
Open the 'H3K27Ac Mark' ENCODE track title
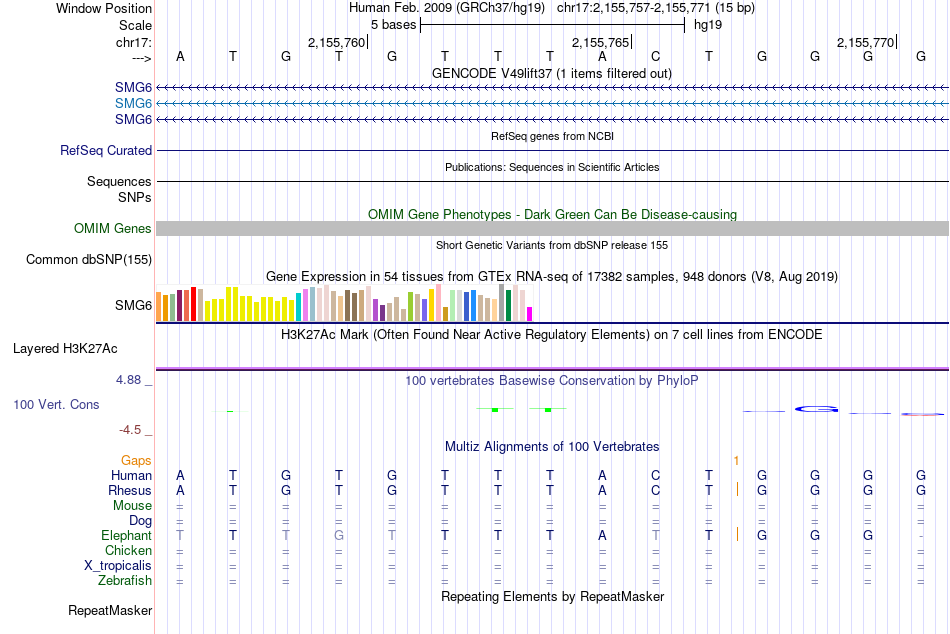coord(551,335)
